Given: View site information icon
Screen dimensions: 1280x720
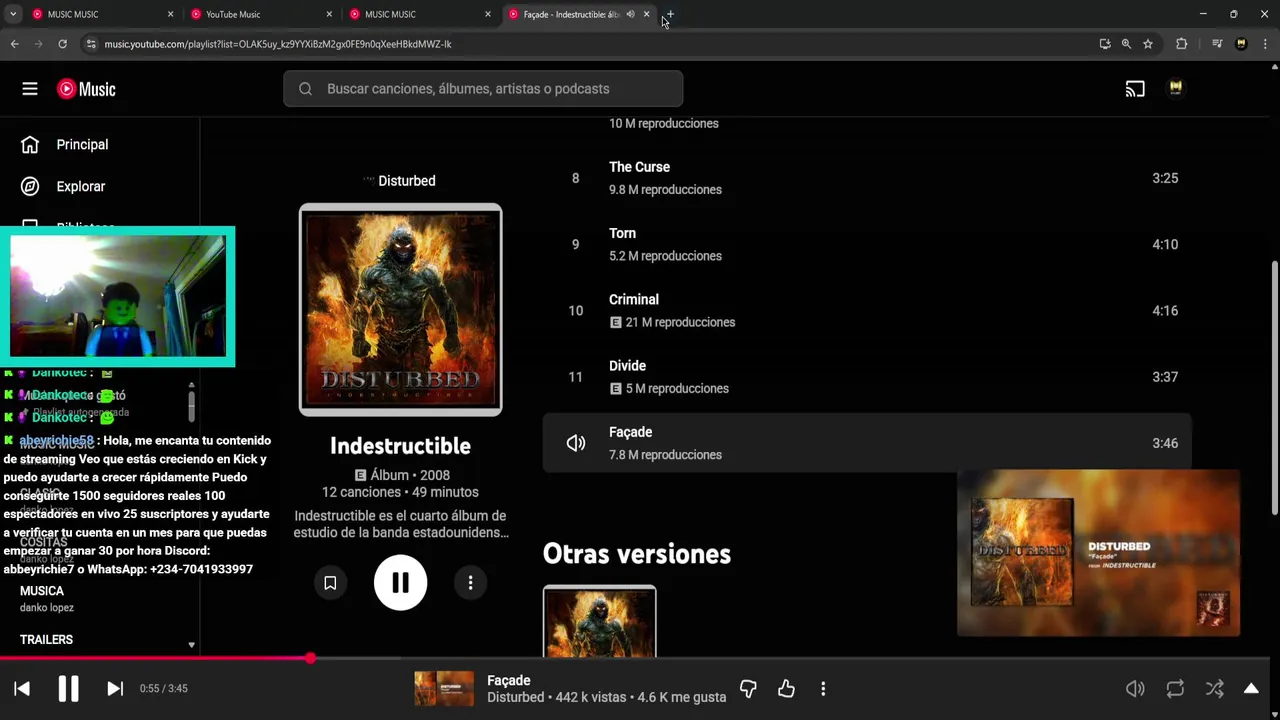Looking at the screenshot, I should 91,44.
